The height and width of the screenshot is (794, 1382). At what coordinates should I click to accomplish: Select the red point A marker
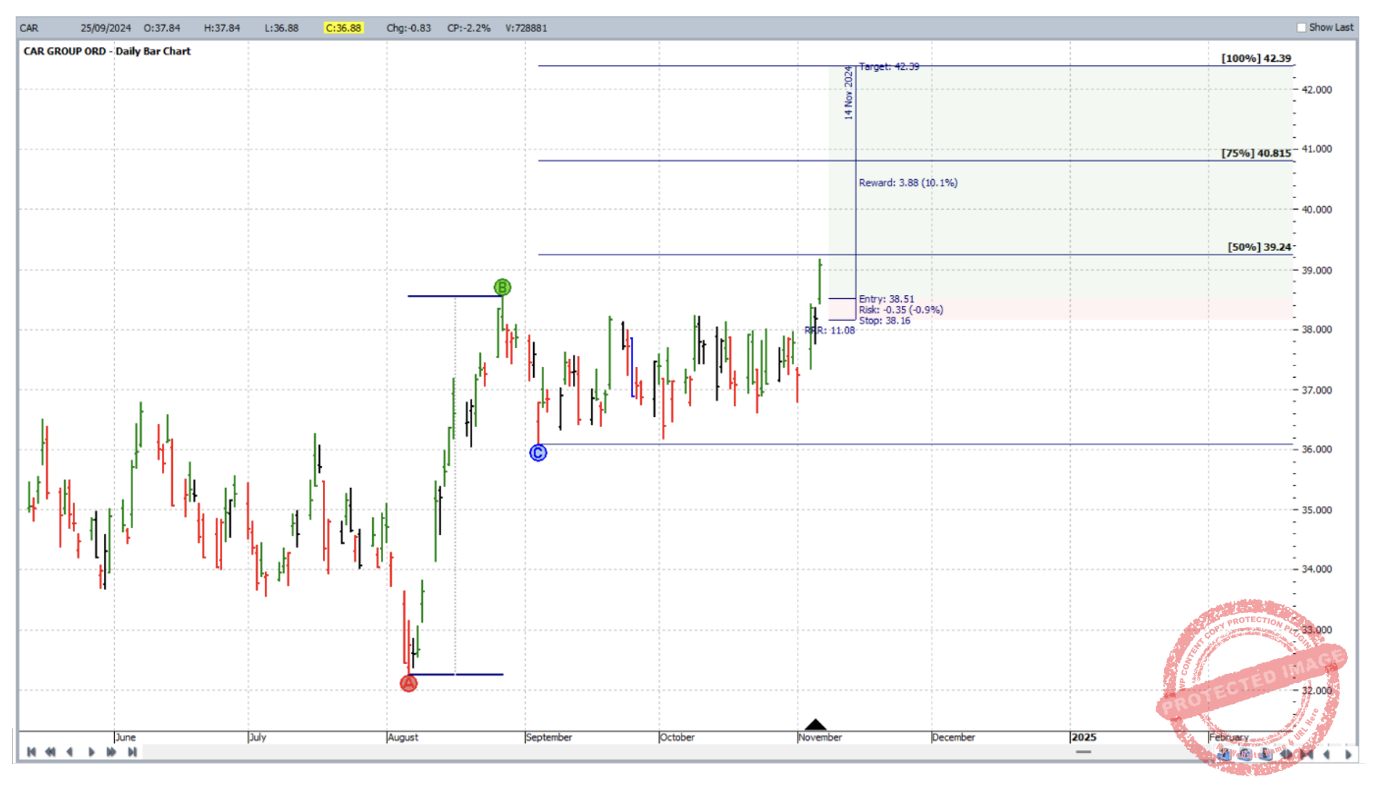point(408,683)
